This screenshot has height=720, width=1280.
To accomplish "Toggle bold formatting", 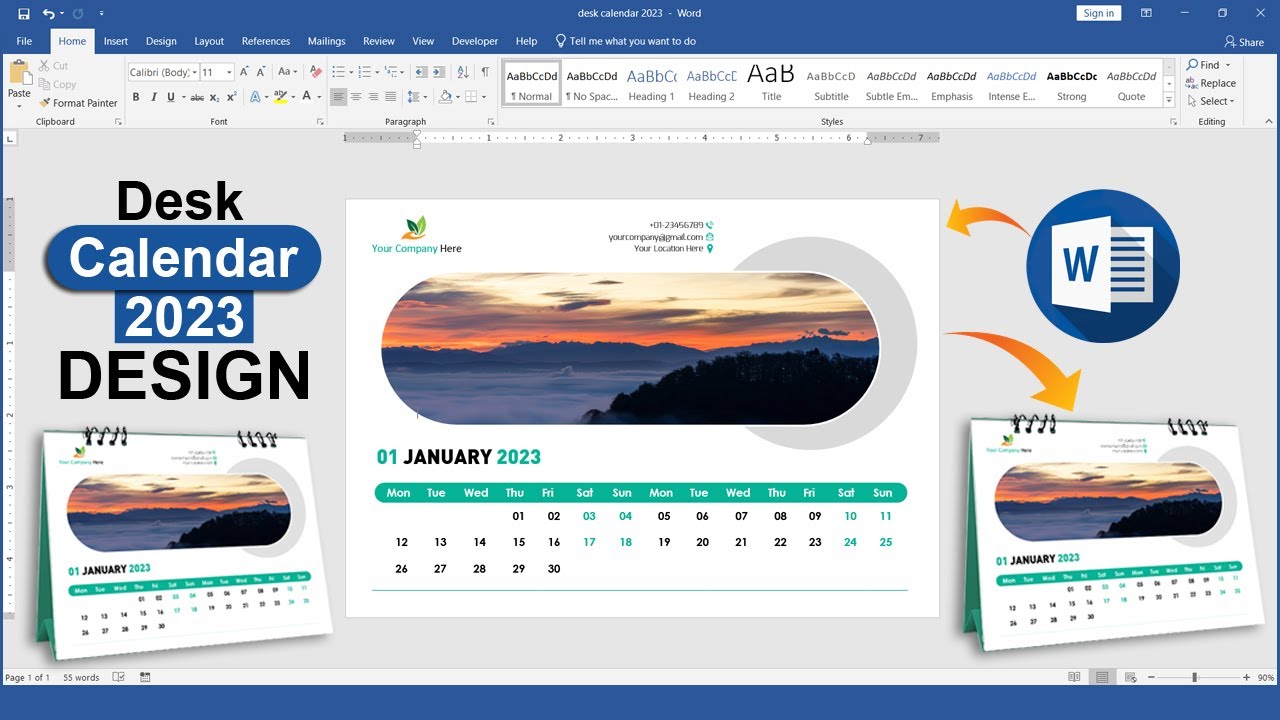I will 136,97.
